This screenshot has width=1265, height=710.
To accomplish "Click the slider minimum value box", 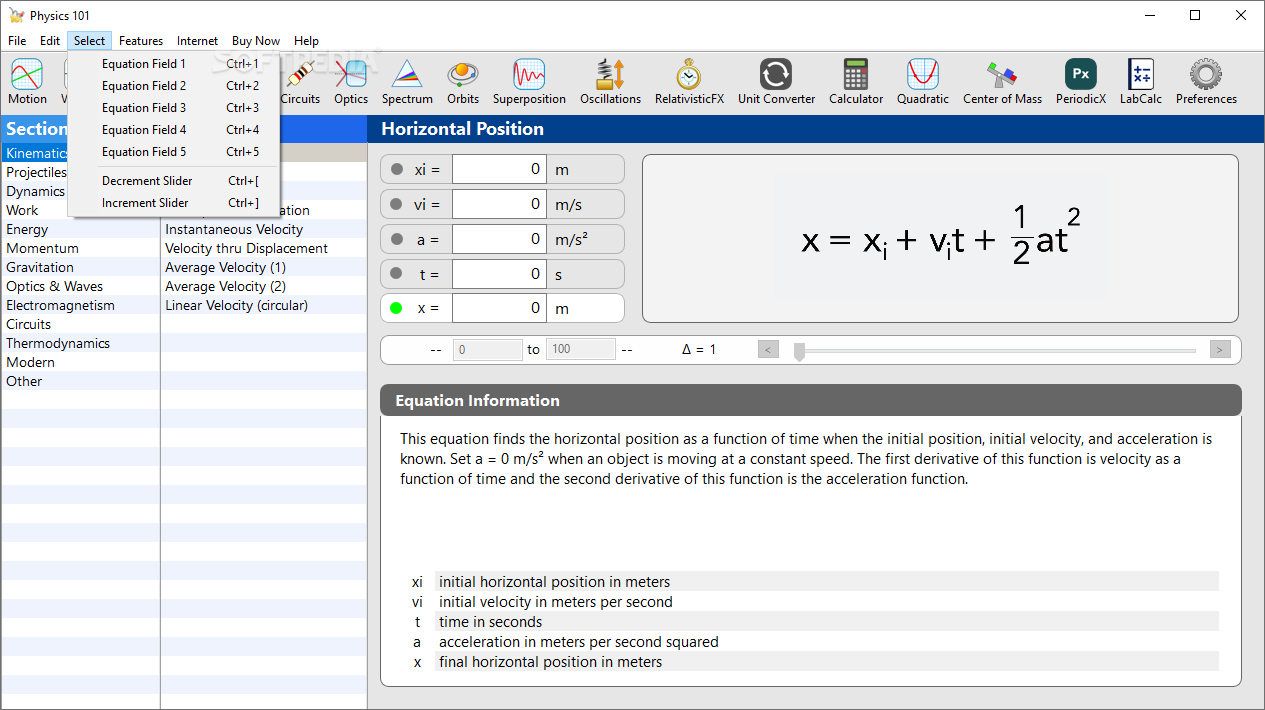I will coord(488,349).
